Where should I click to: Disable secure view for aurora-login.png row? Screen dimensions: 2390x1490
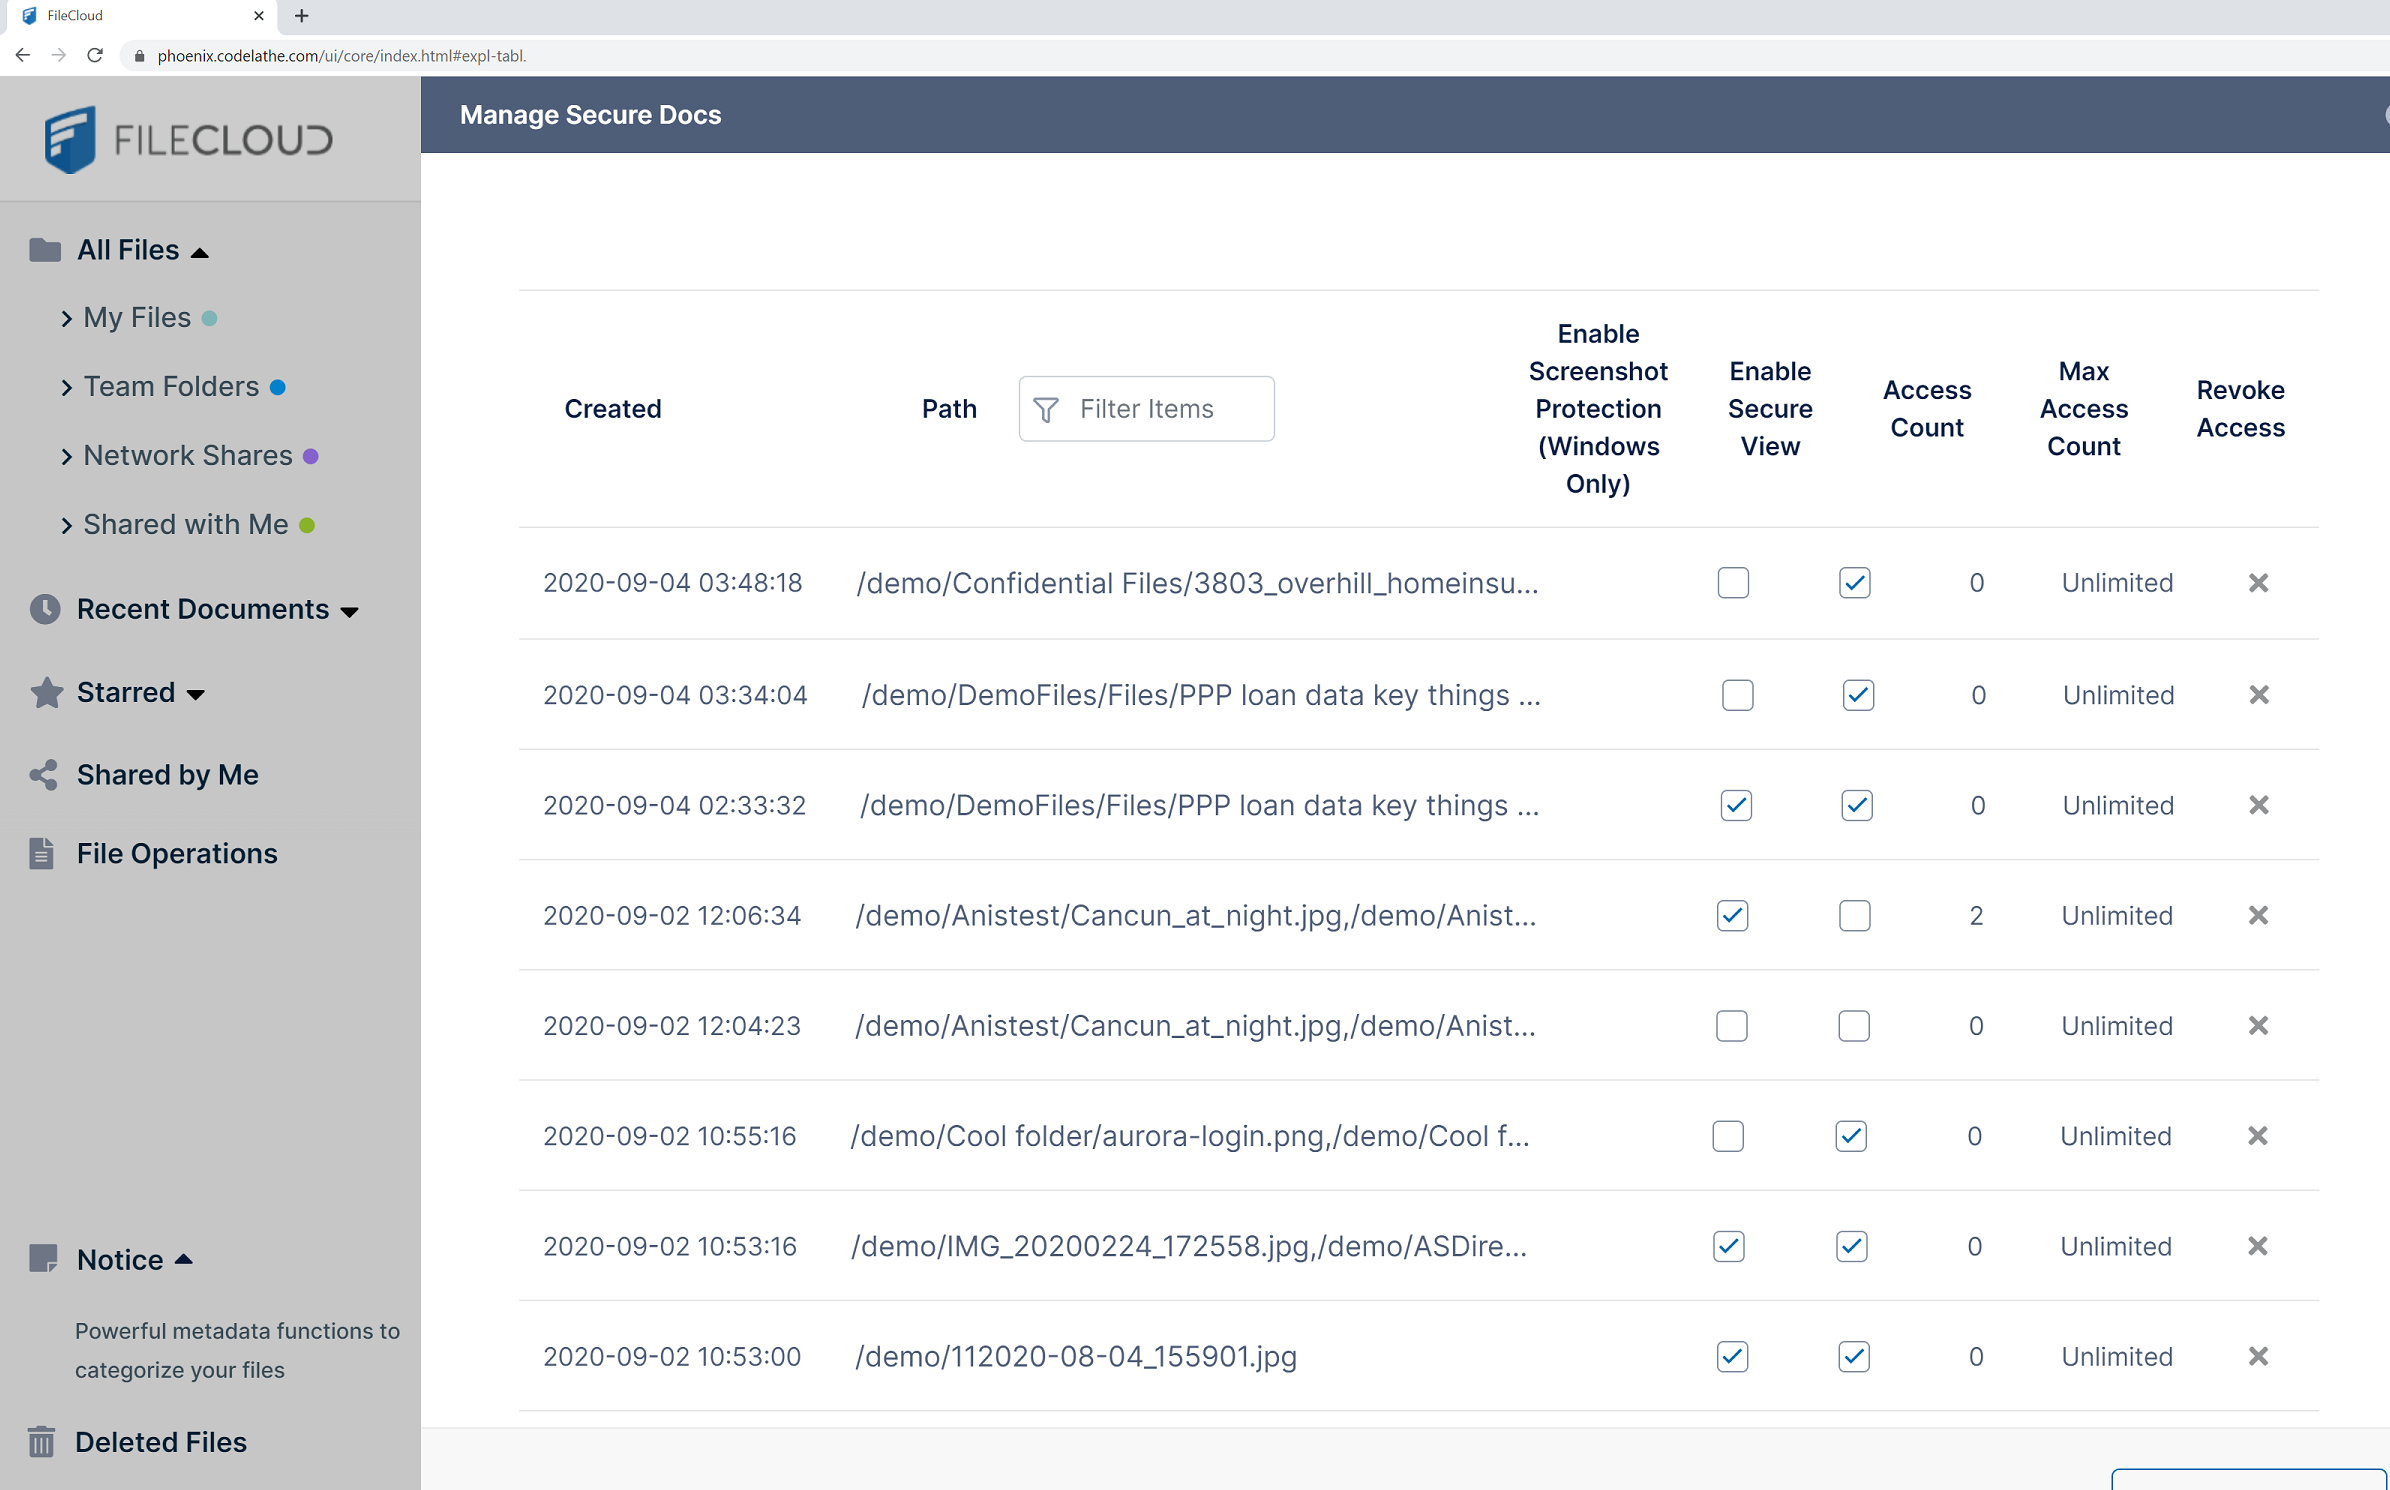[1851, 1136]
